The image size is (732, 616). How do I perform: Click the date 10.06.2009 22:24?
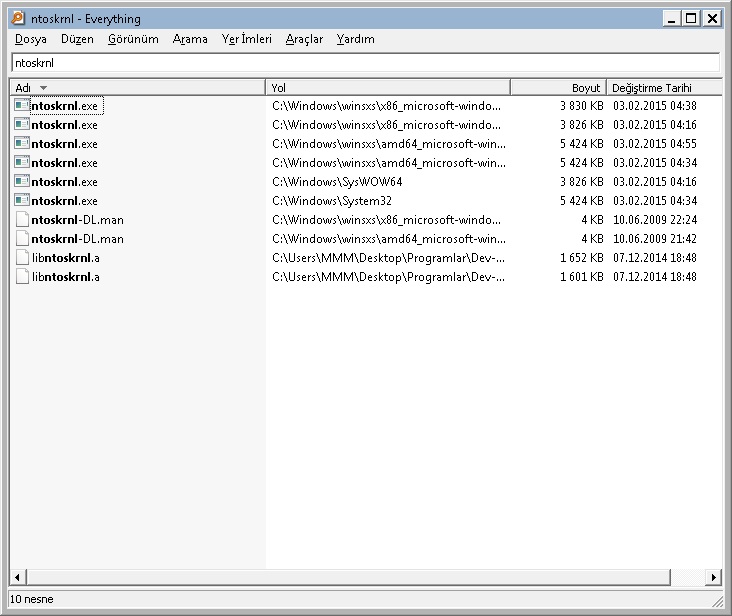655,220
